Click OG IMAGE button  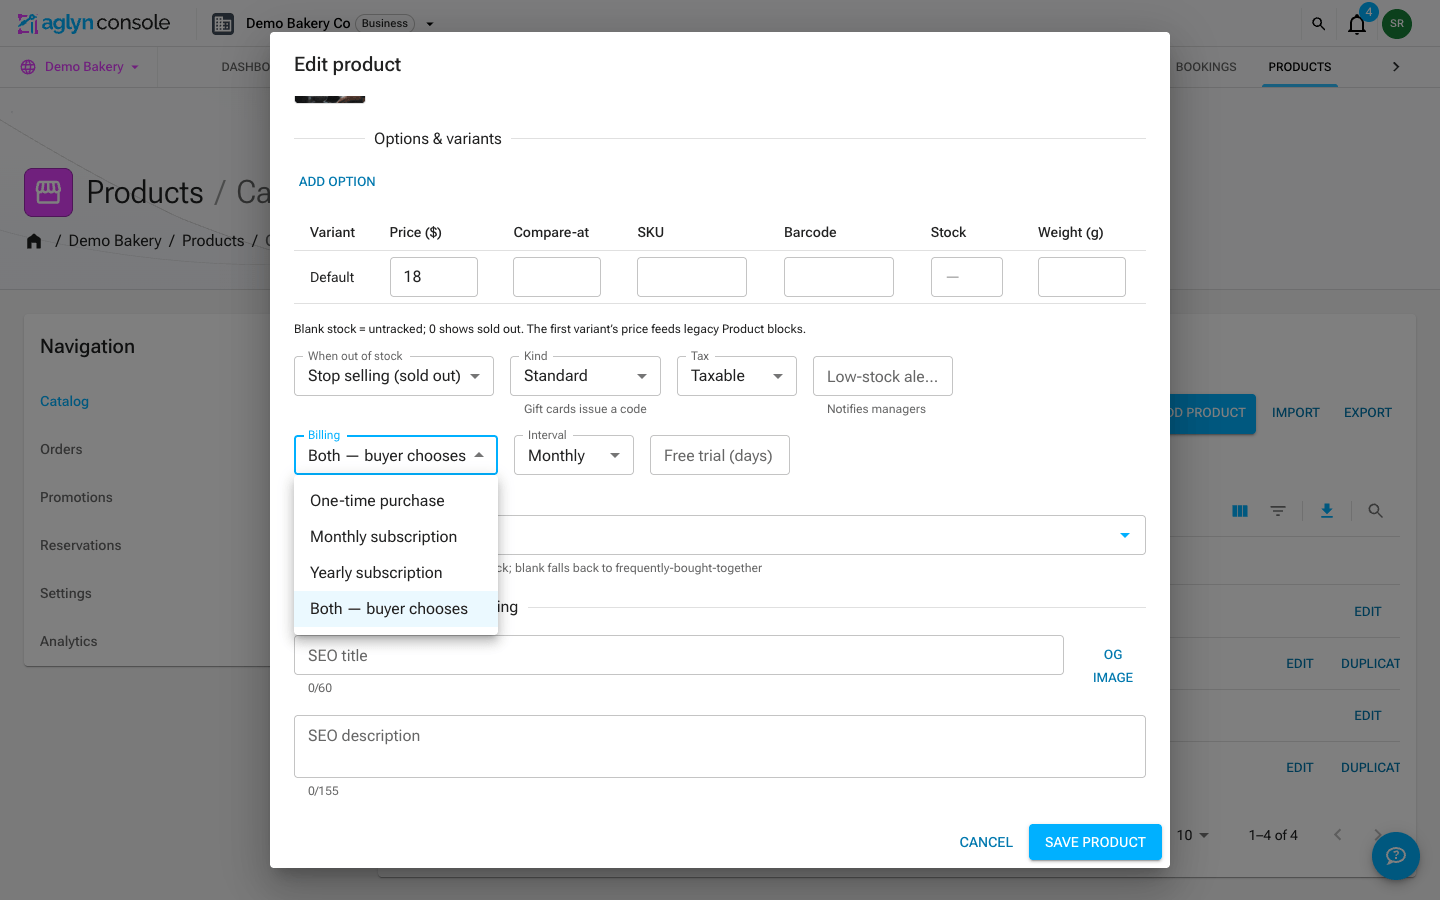pyautogui.click(x=1113, y=666)
